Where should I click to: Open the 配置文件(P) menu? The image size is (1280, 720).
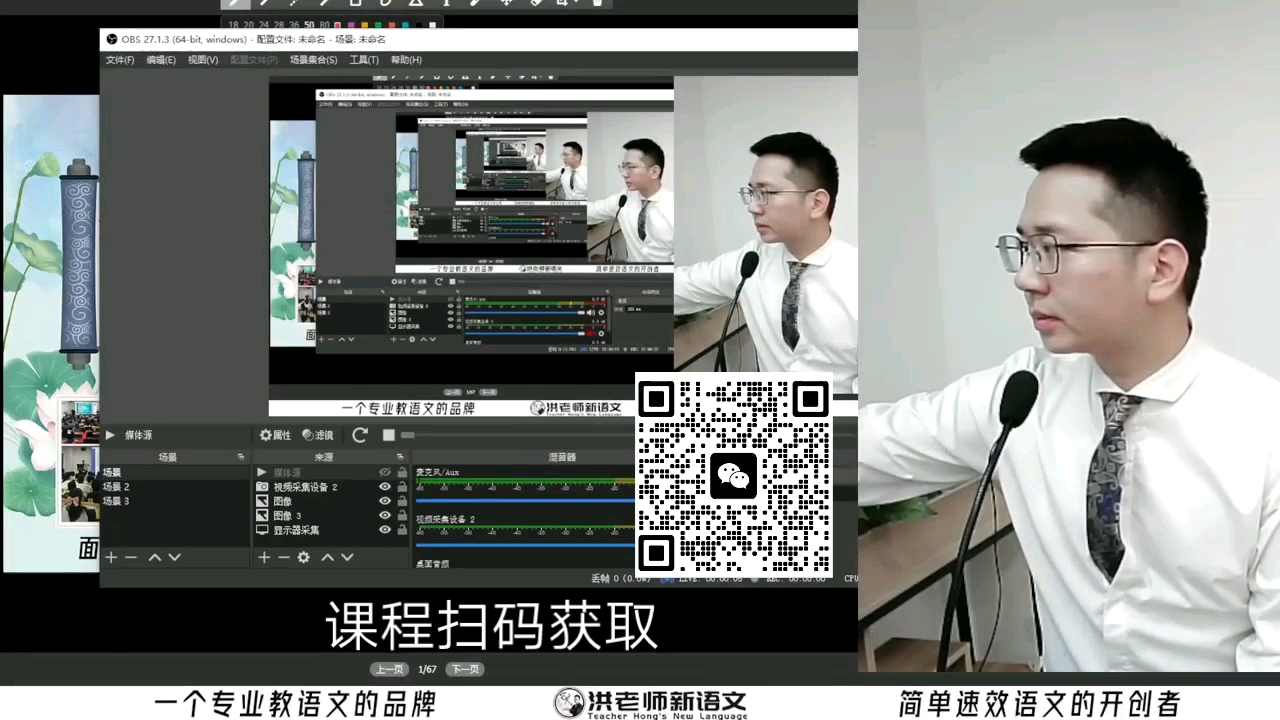point(254,60)
